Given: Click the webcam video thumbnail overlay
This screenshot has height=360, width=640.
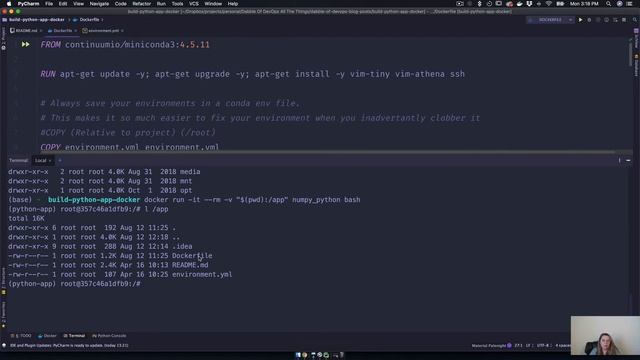Looking at the screenshot, I should 605,336.
